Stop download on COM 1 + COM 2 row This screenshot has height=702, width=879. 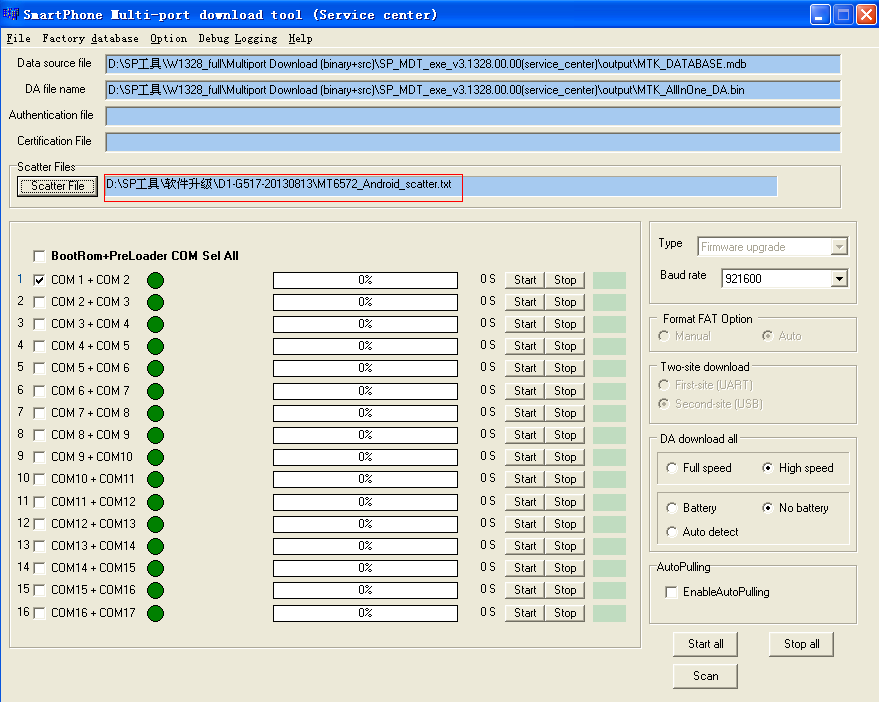click(x=565, y=280)
